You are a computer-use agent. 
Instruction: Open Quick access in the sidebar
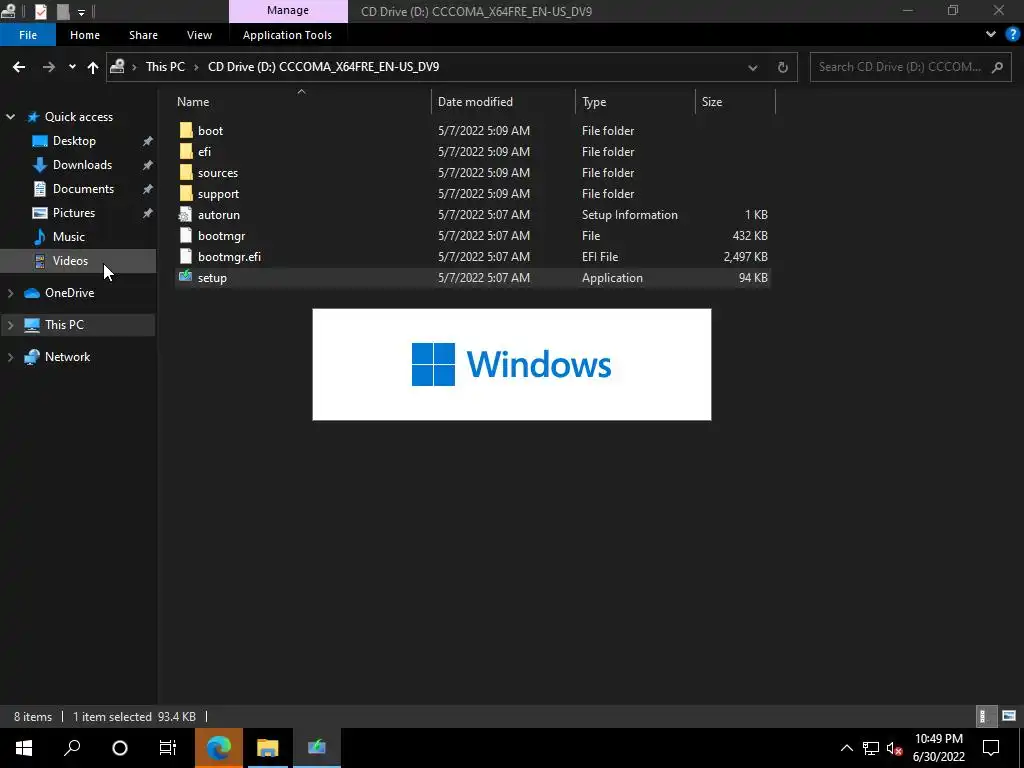click(78, 117)
